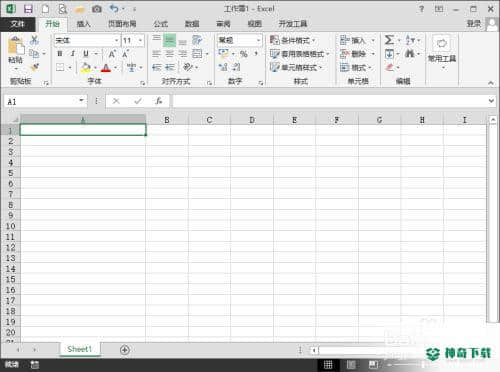Open the Conditional Formatting dropdown
This screenshot has height=372, width=500.
tap(292, 40)
